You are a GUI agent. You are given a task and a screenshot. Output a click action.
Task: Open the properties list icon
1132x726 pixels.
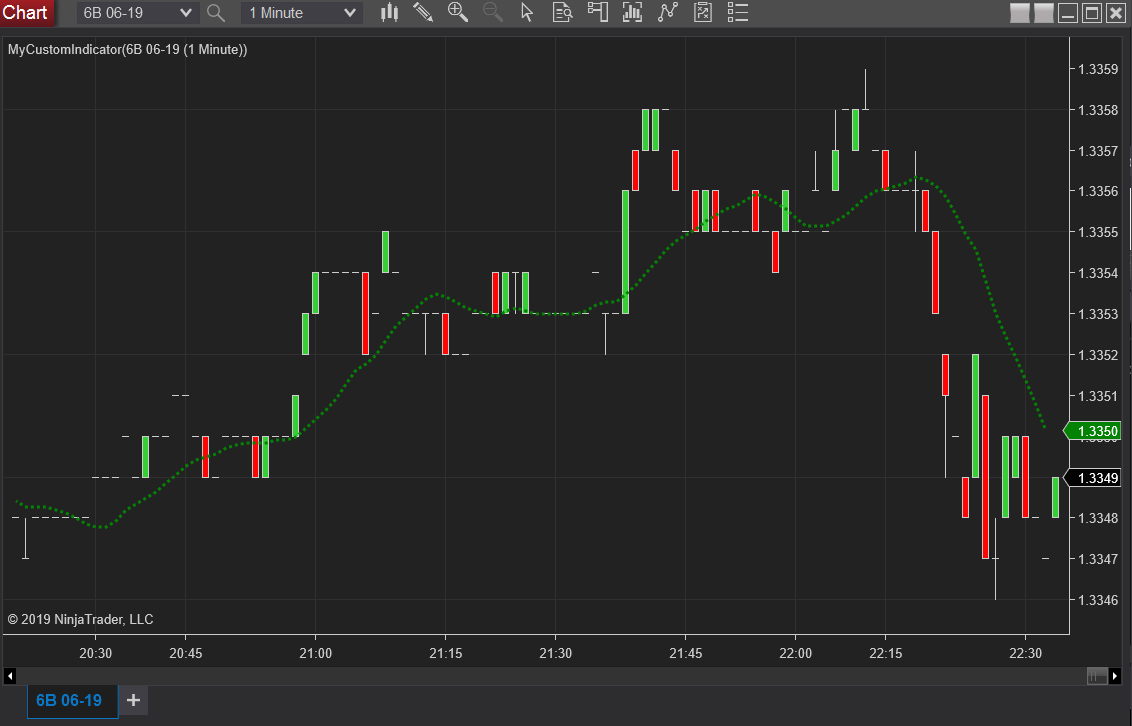pos(738,12)
